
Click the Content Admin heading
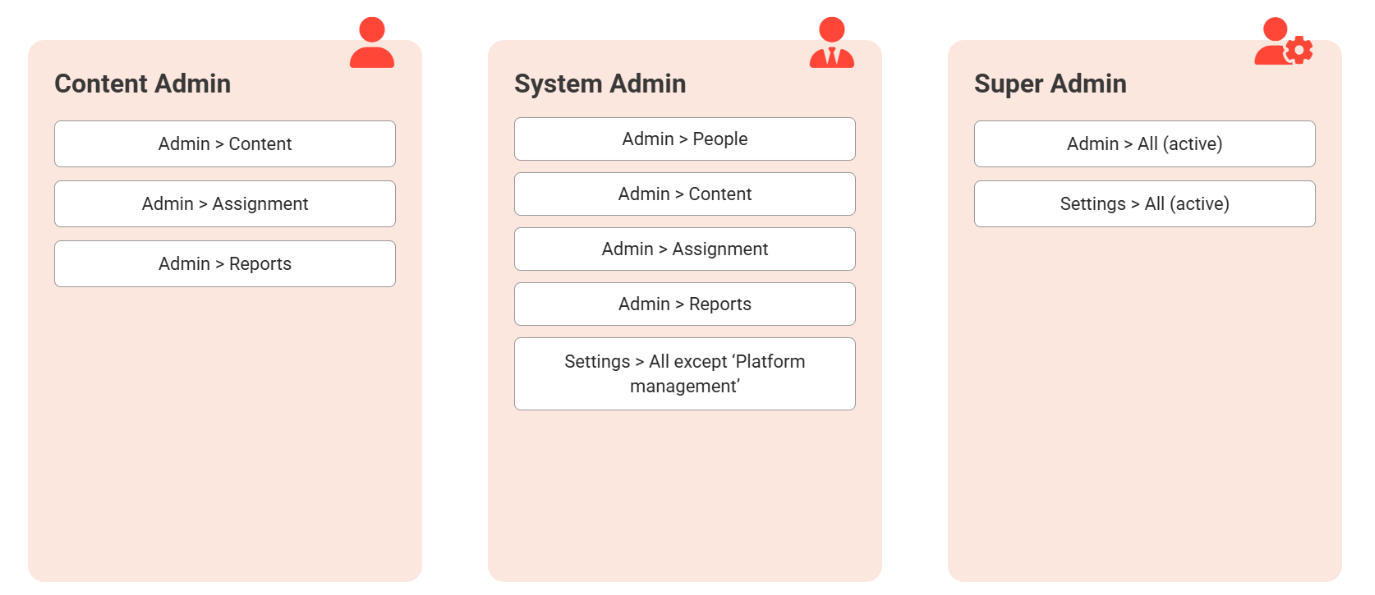tap(142, 84)
